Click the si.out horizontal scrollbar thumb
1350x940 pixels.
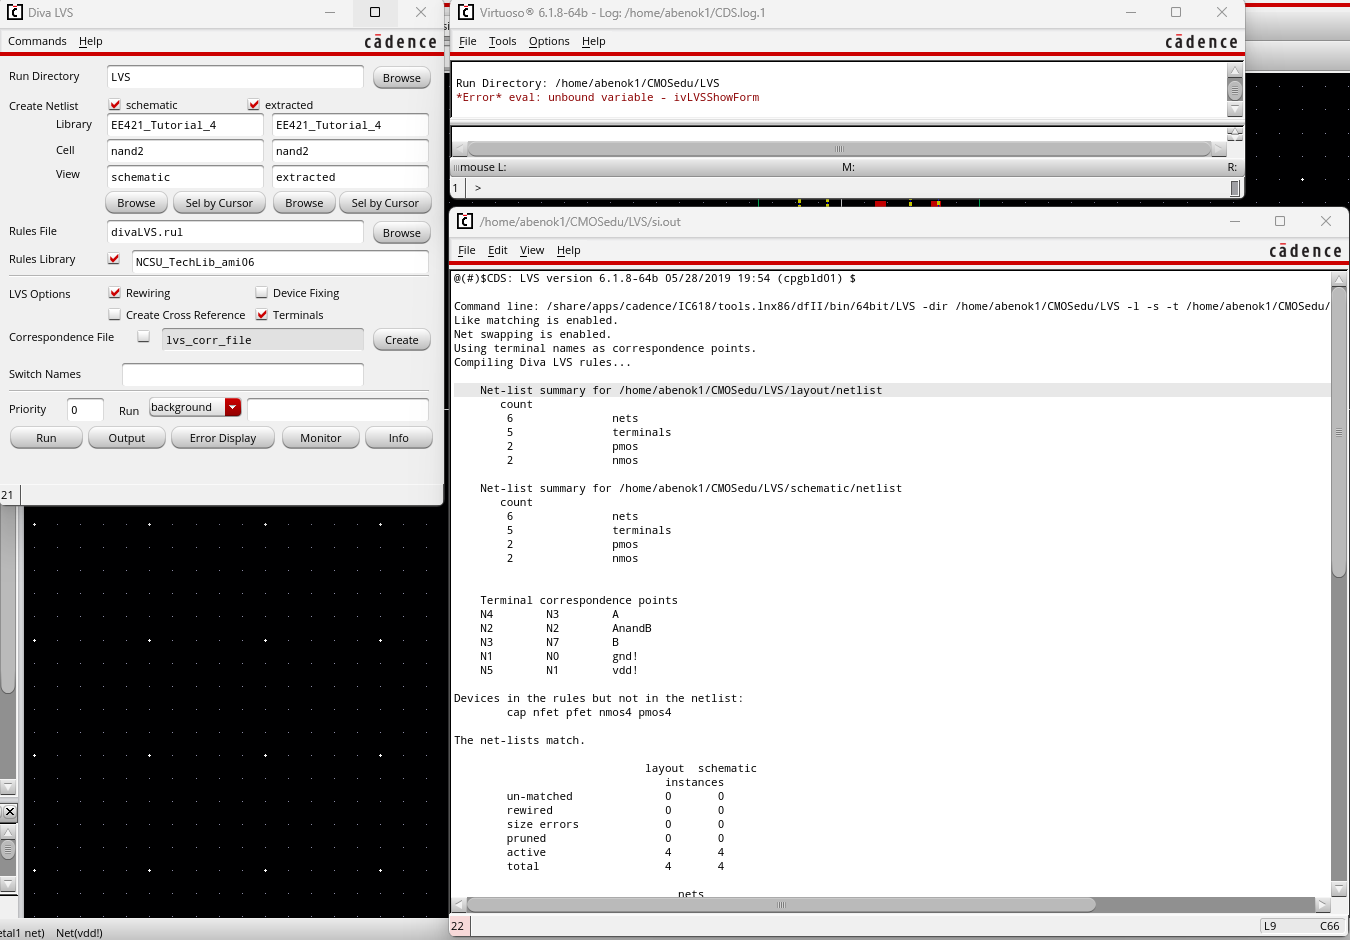click(781, 904)
